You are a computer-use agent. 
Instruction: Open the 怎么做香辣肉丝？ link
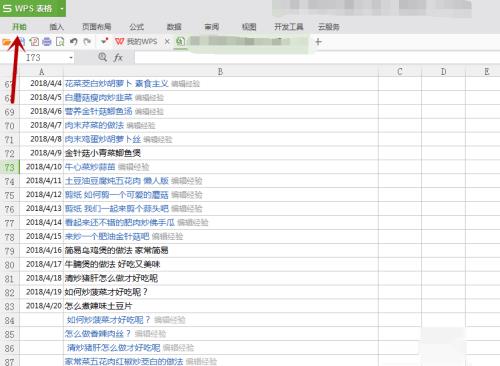97,334
